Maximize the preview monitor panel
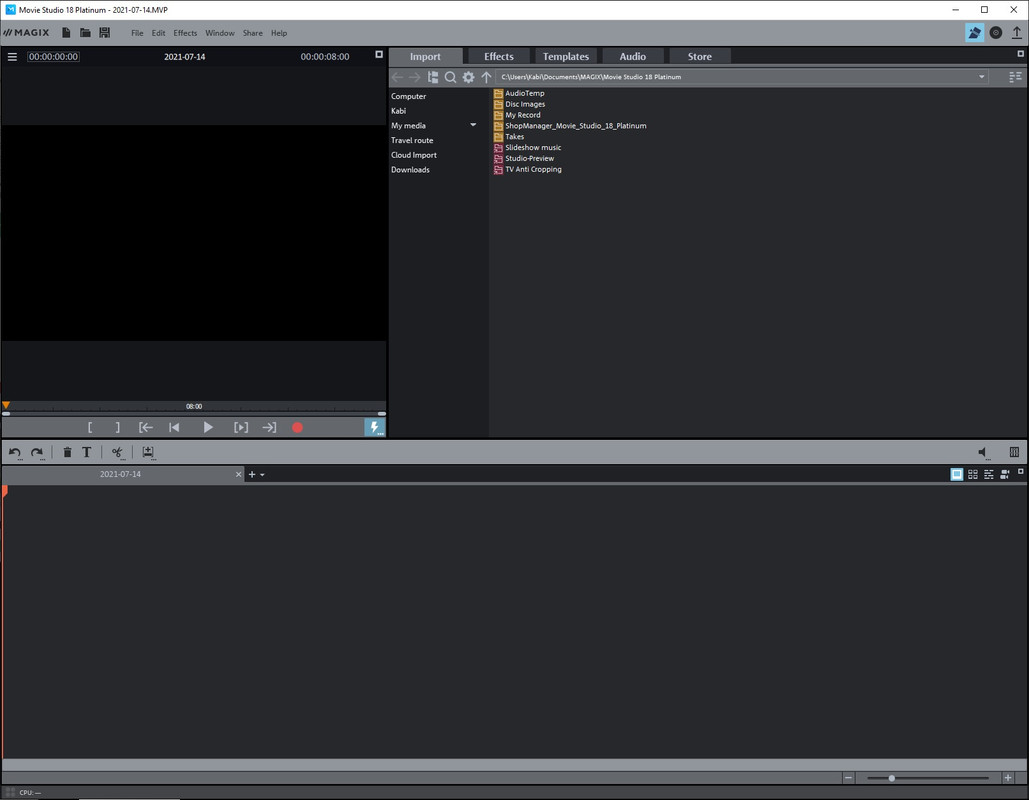The image size is (1029, 800). [x=379, y=54]
